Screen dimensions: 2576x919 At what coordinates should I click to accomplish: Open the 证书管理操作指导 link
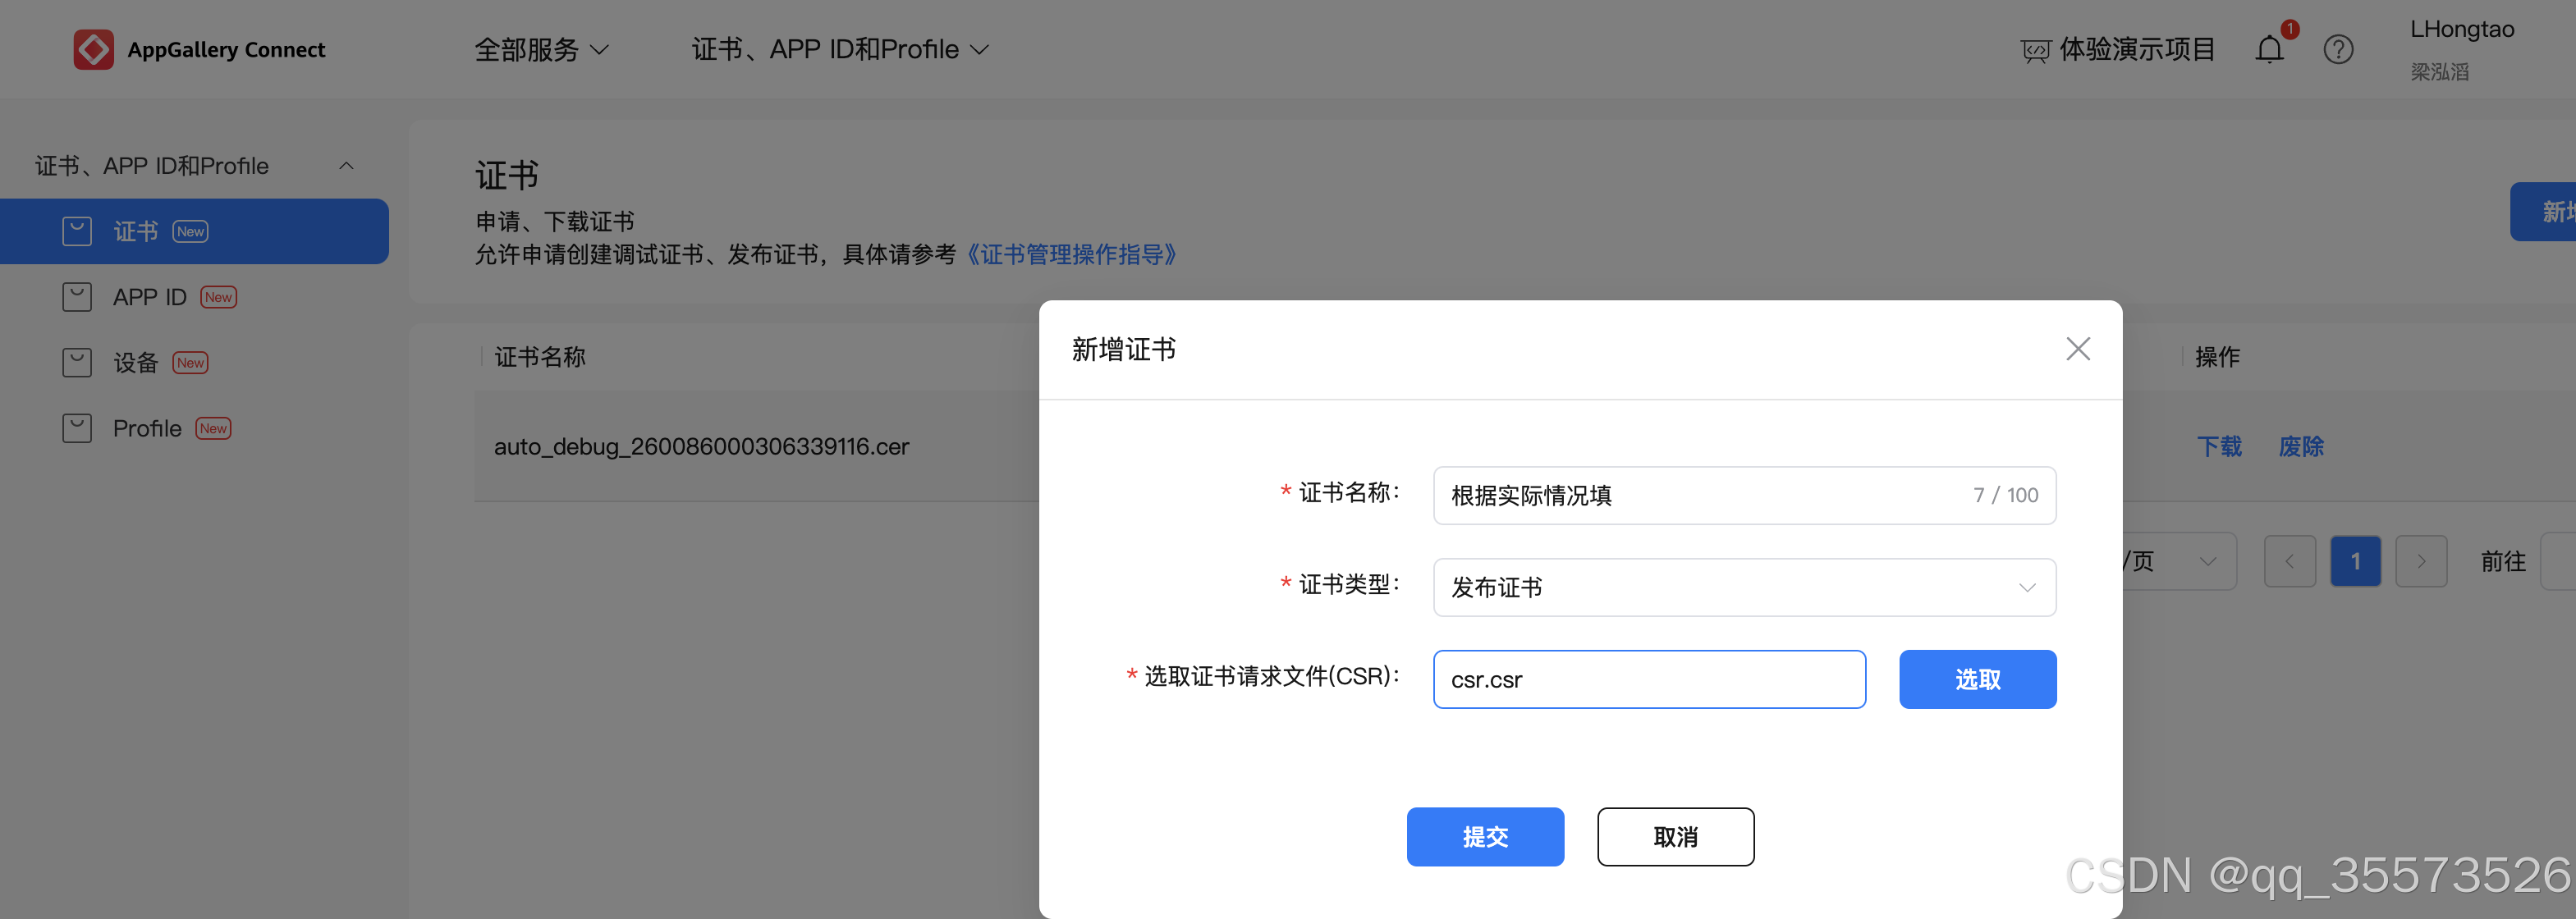pyautogui.click(x=1070, y=254)
